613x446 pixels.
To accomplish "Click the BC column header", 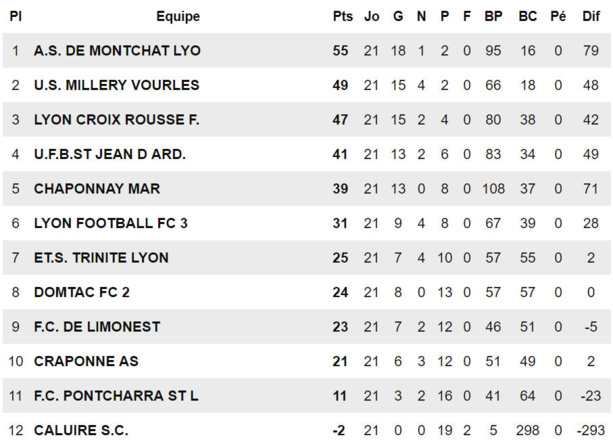I will [x=528, y=16].
